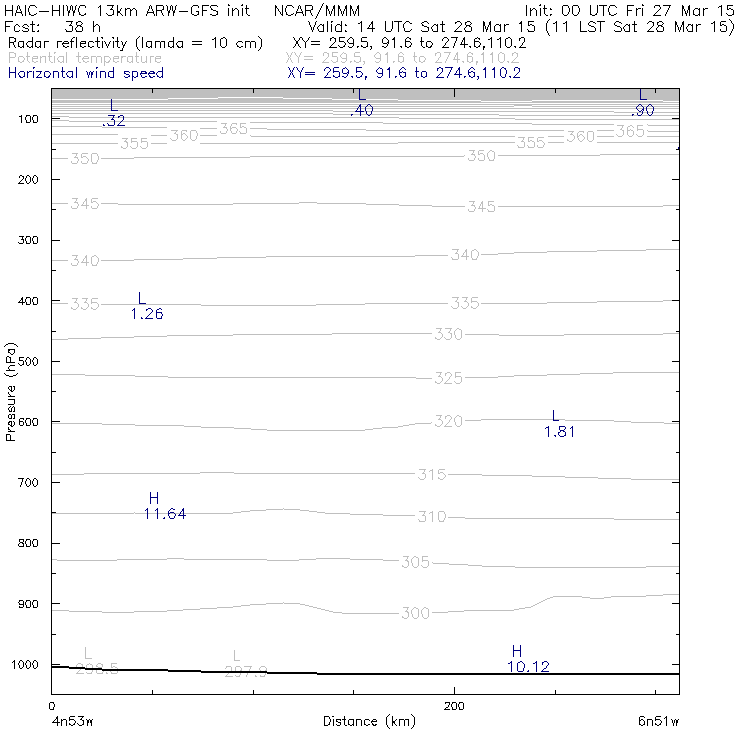
Task: Click the gray 'Potential temperature' legend entry
Action: pyautogui.click(x=85, y=59)
